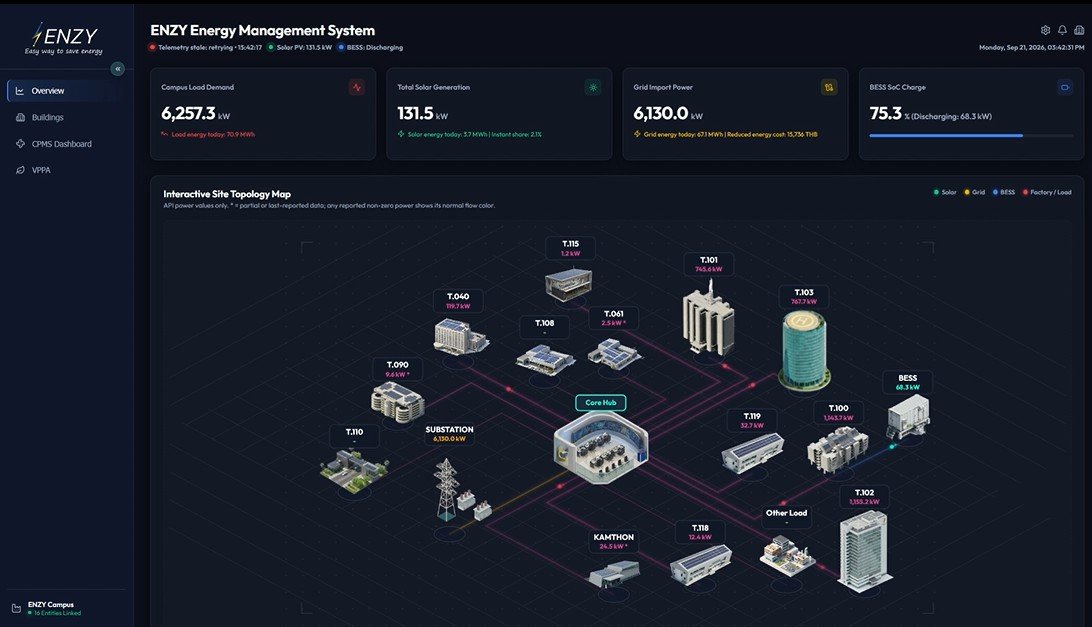Open settings gear icon in header
The width and height of the screenshot is (1092, 627).
[x=1045, y=30]
